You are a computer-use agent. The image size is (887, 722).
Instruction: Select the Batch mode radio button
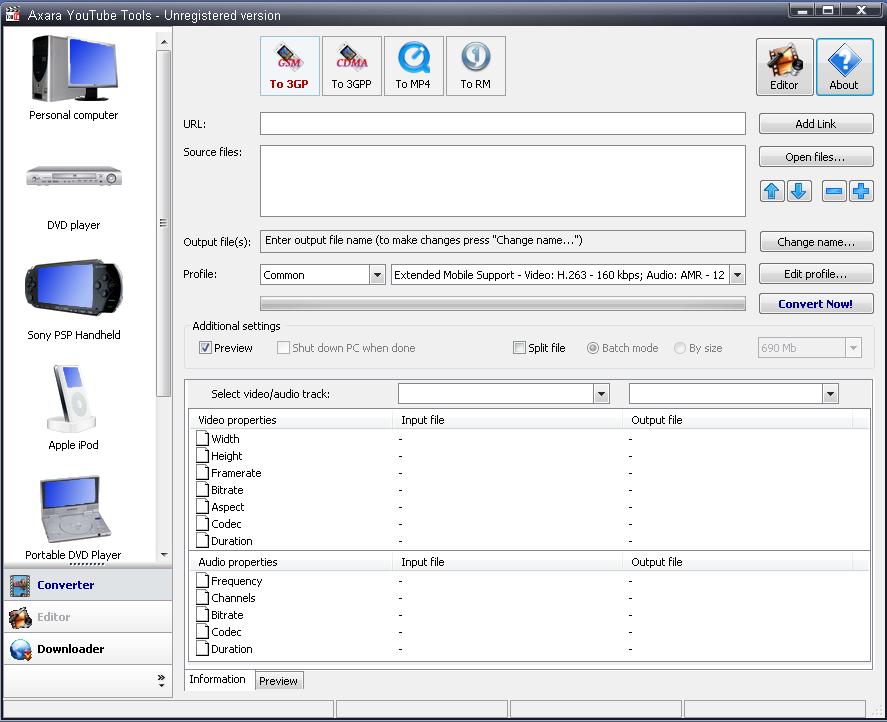click(592, 348)
